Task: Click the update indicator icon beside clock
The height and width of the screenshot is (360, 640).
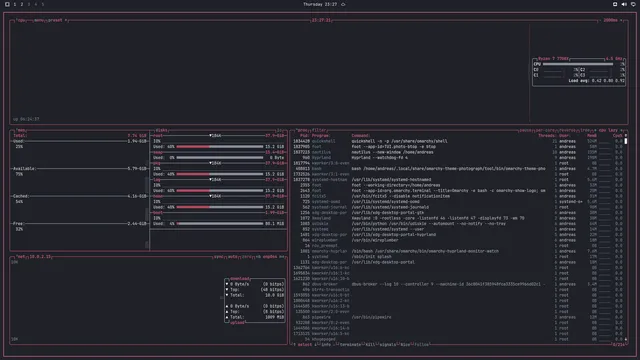Action: pyautogui.click(x=343, y=4)
